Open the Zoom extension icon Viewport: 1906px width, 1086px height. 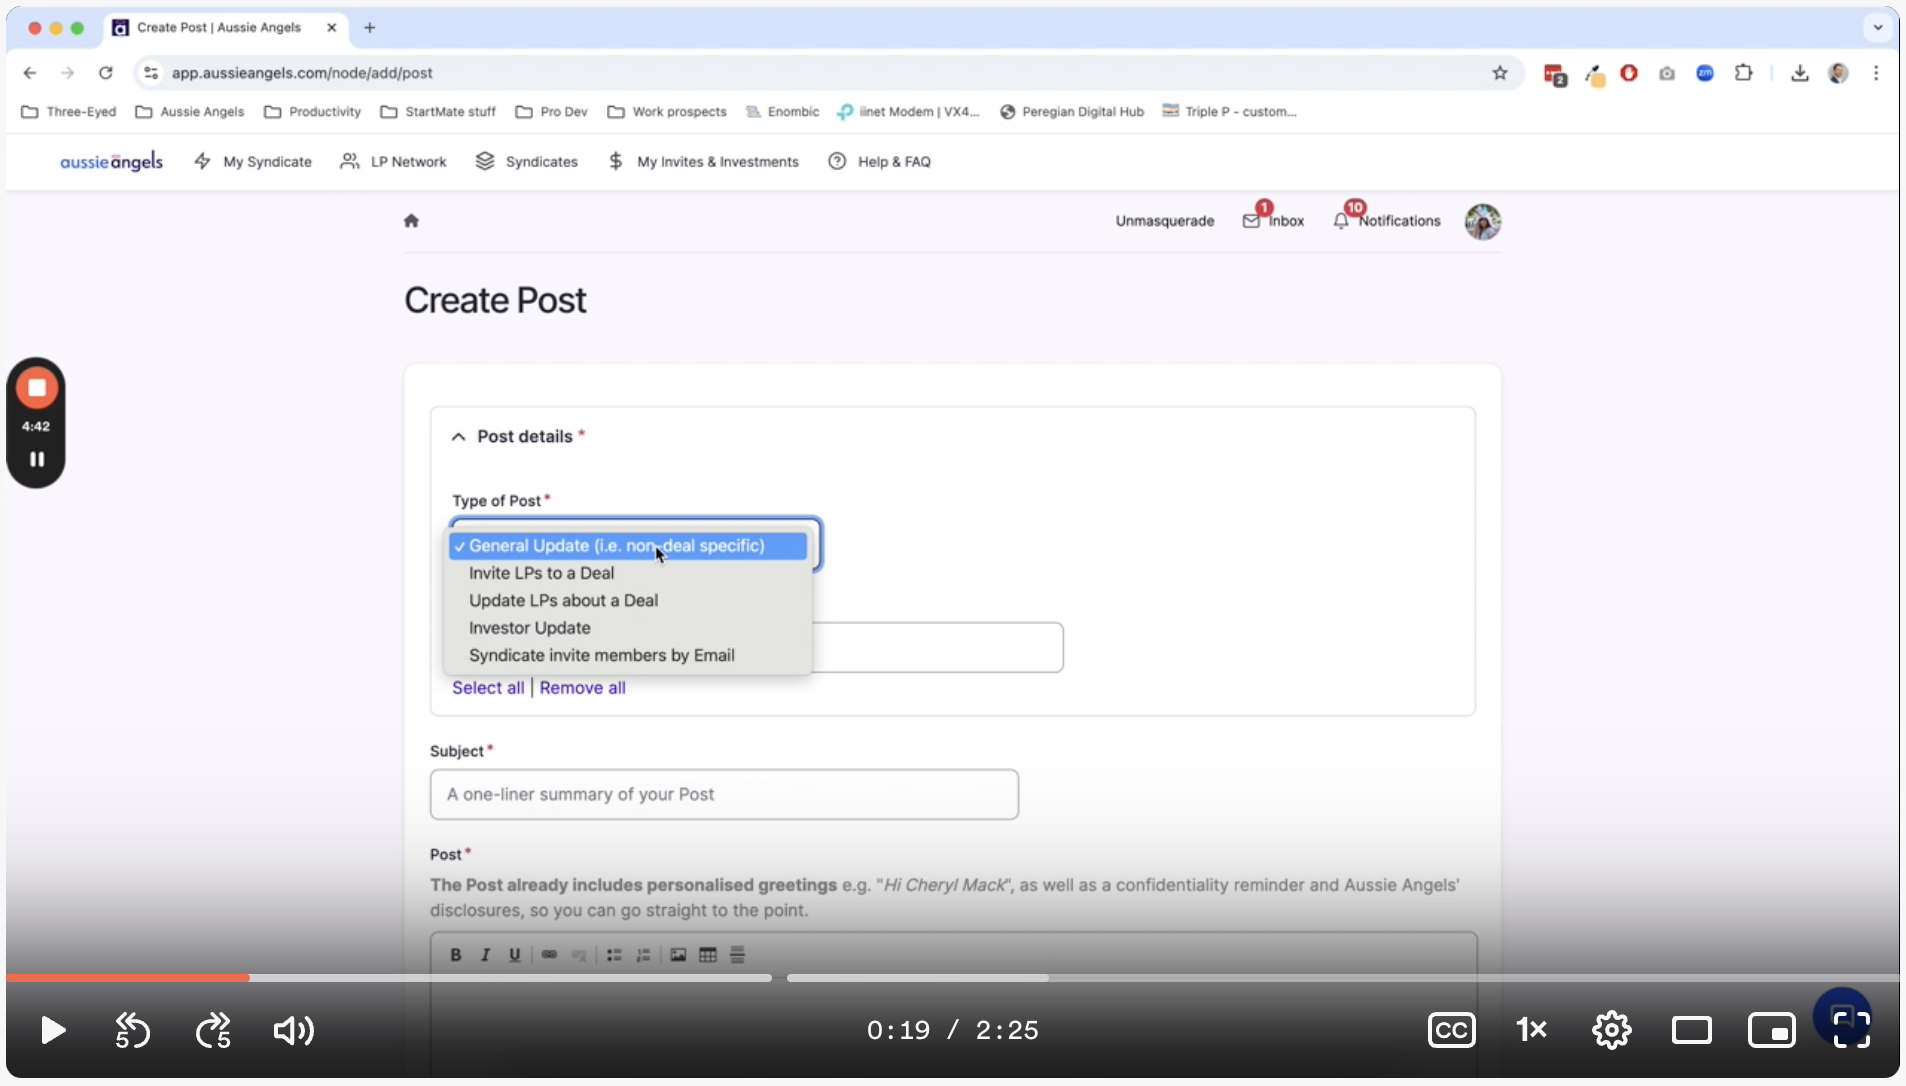1705,73
